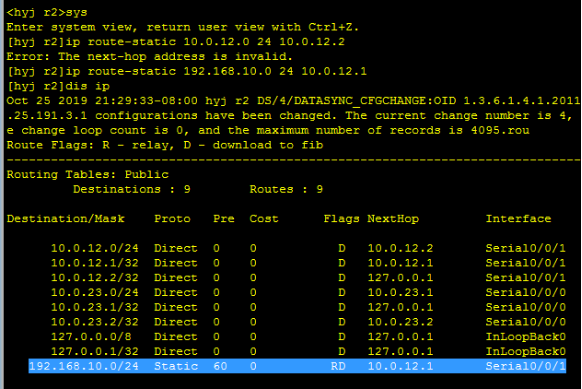Click highlighted destination '192.168.10.0/24'

[x=84, y=366]
